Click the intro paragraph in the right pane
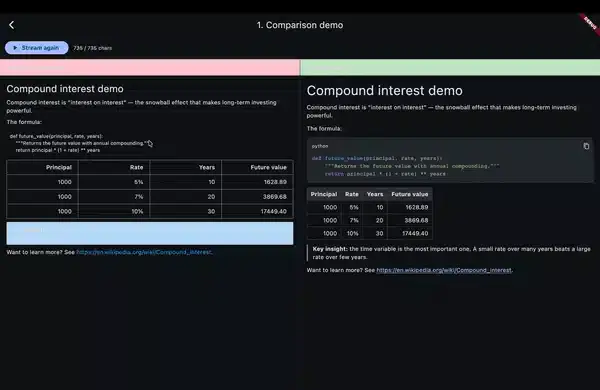Screen dimensions: 600x390 [x=442, y=111]
